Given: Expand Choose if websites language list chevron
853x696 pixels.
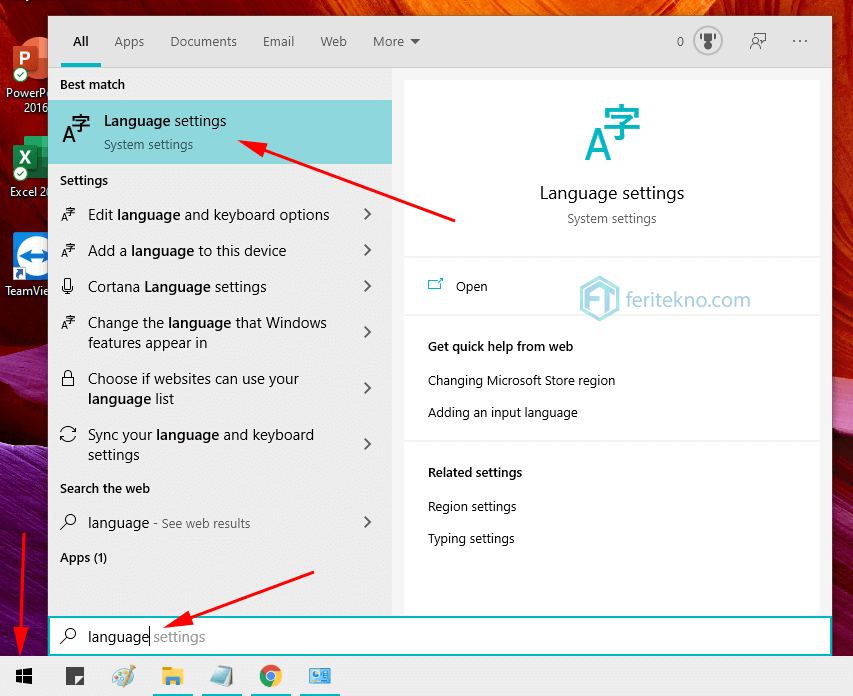Looking at the screenshot, I should 367,388.
